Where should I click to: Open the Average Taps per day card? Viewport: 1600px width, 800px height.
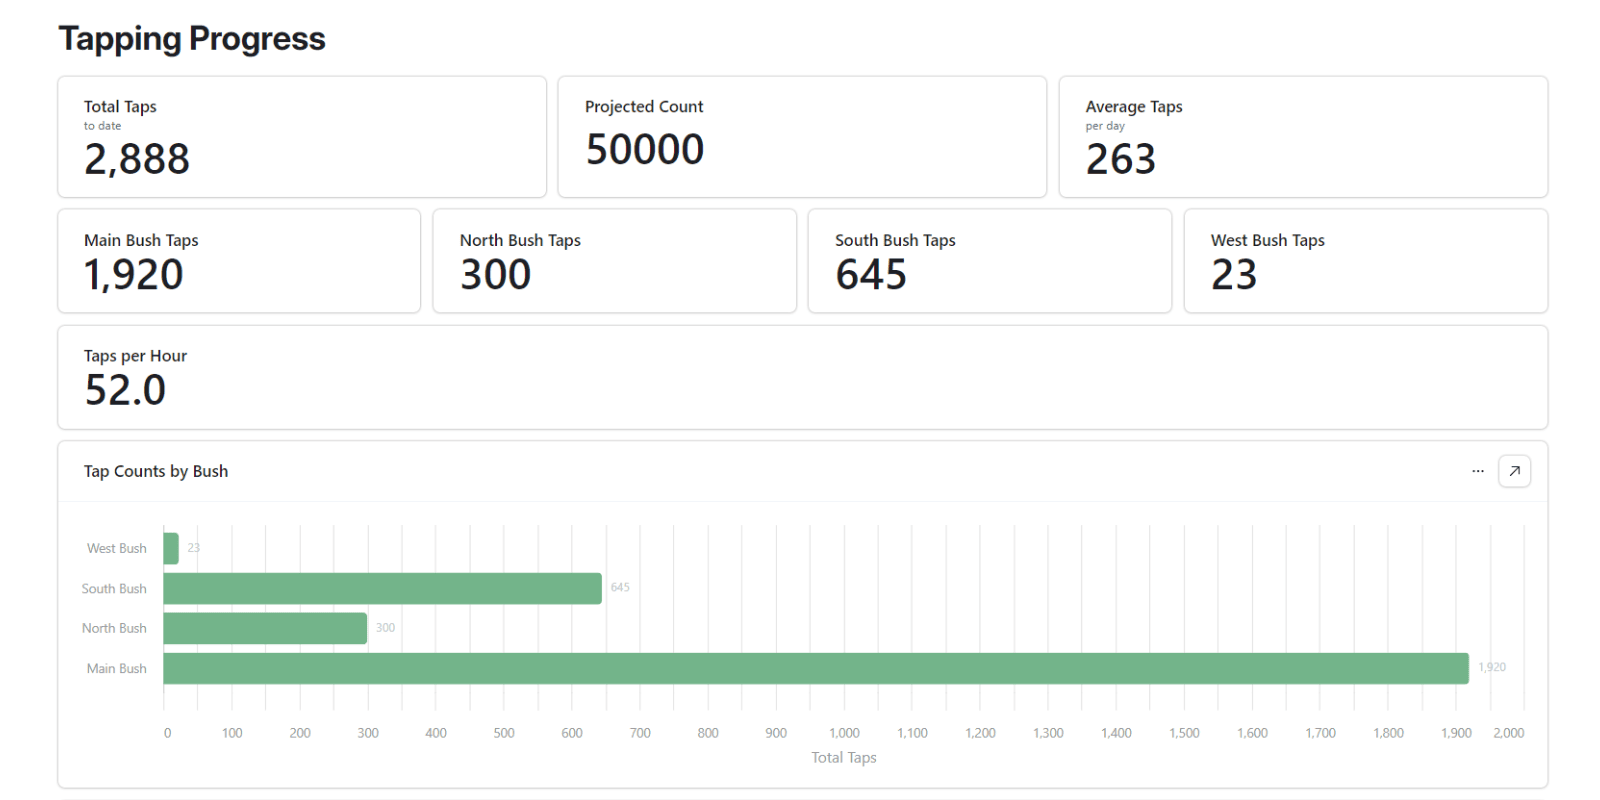[x=1302, y=137]
